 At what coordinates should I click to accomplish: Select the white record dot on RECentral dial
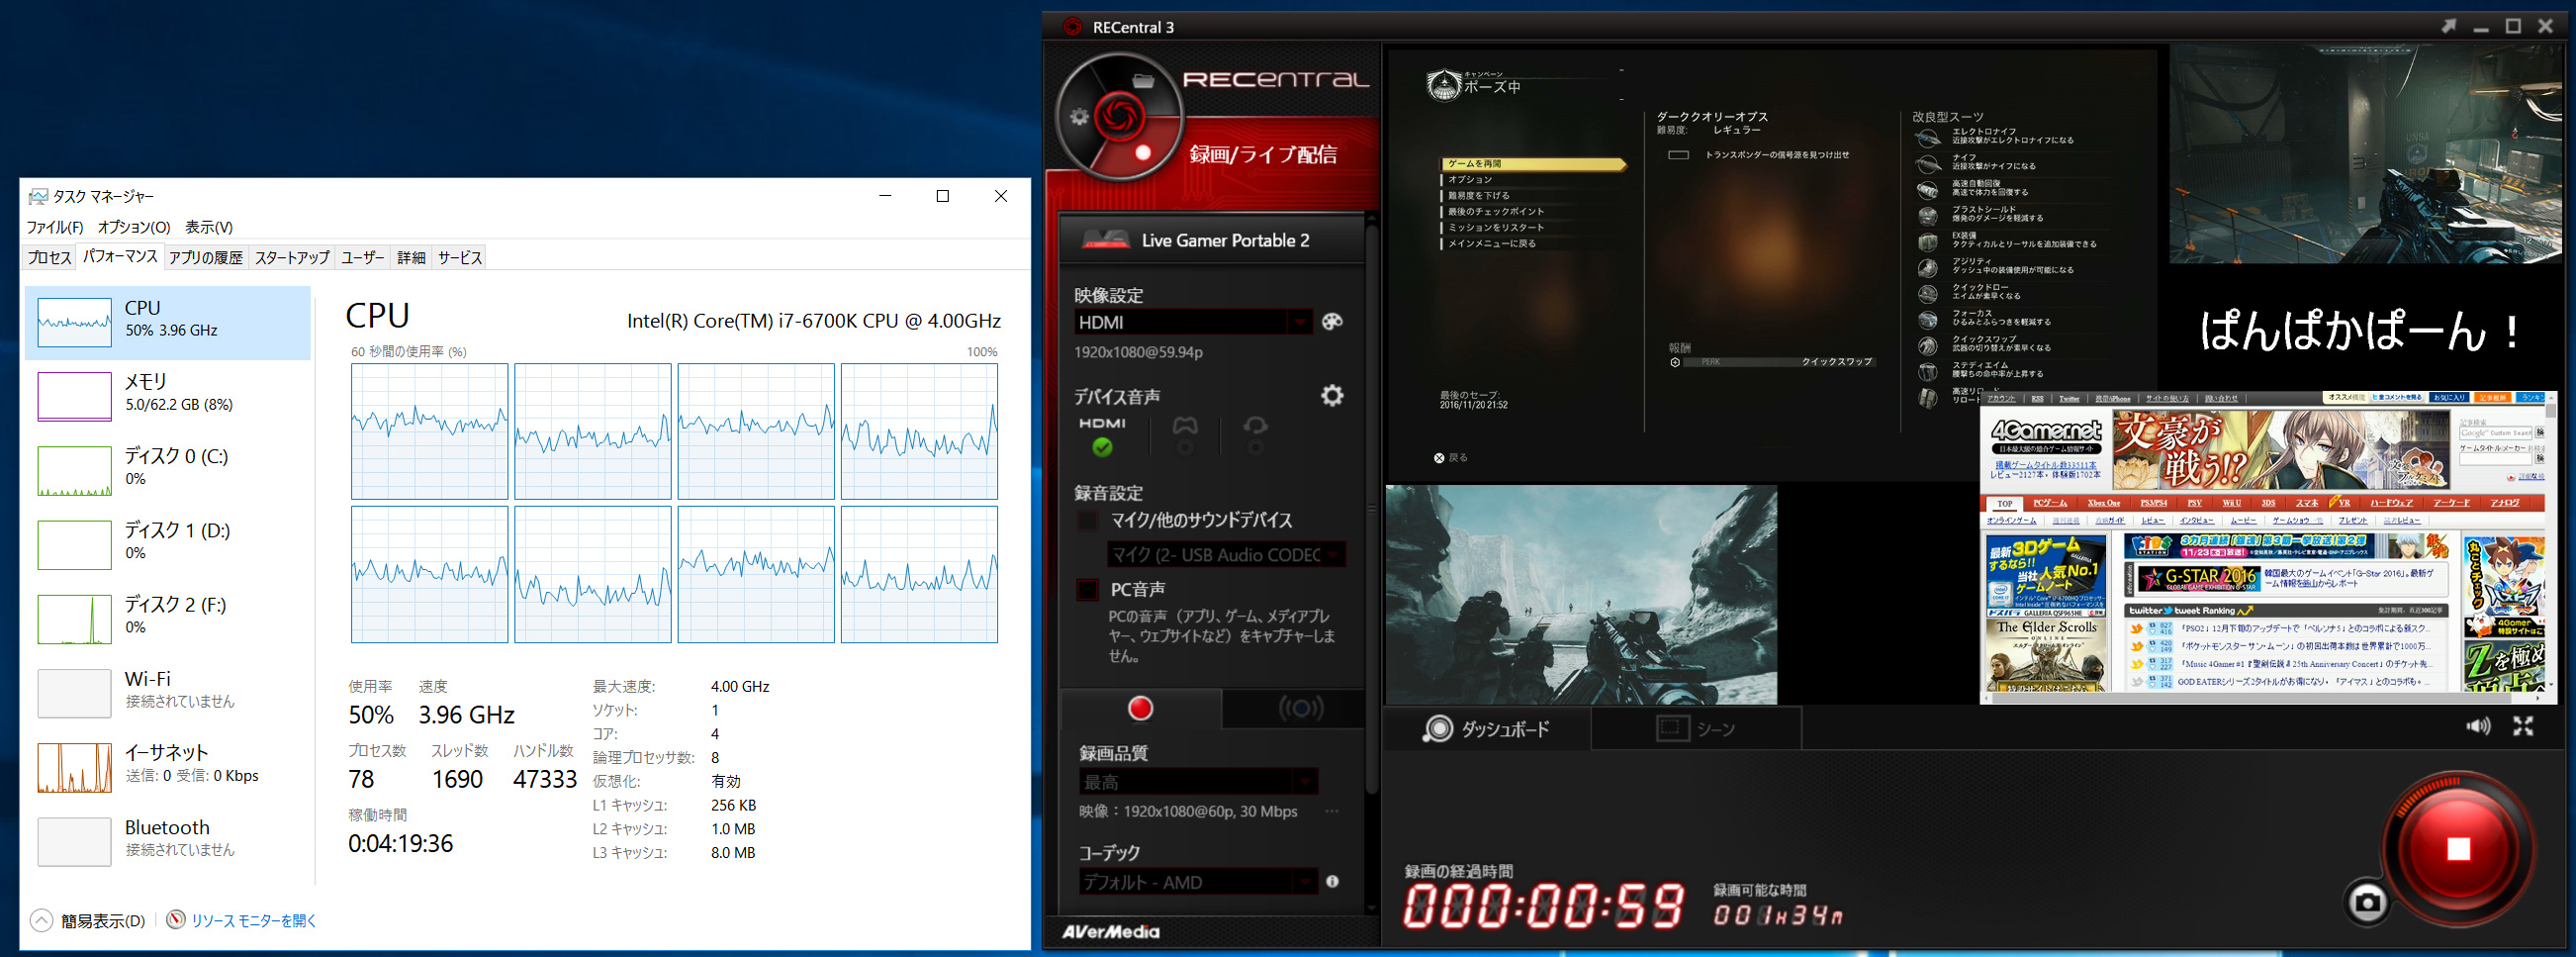1143,153
